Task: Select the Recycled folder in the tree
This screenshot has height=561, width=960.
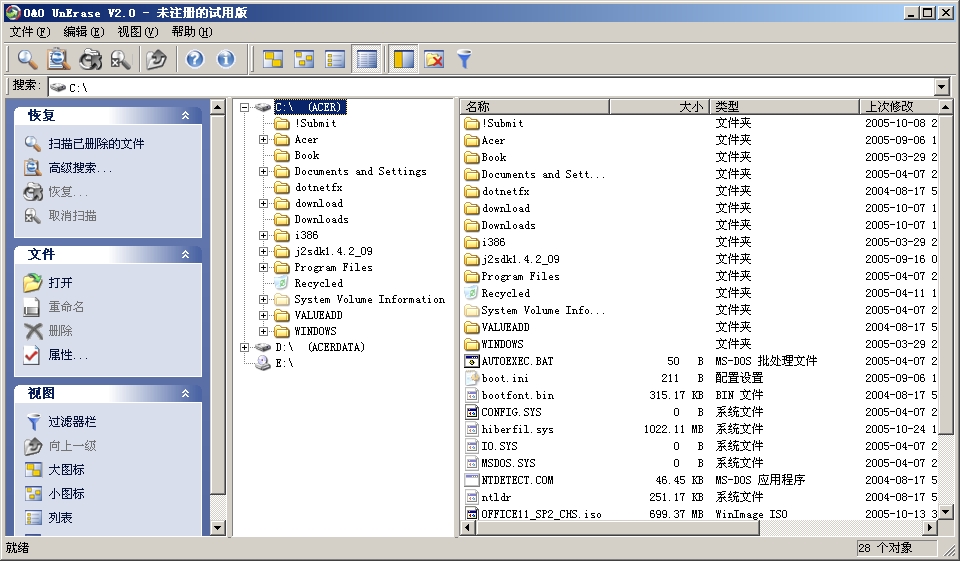Action: (x=318, y=284)
